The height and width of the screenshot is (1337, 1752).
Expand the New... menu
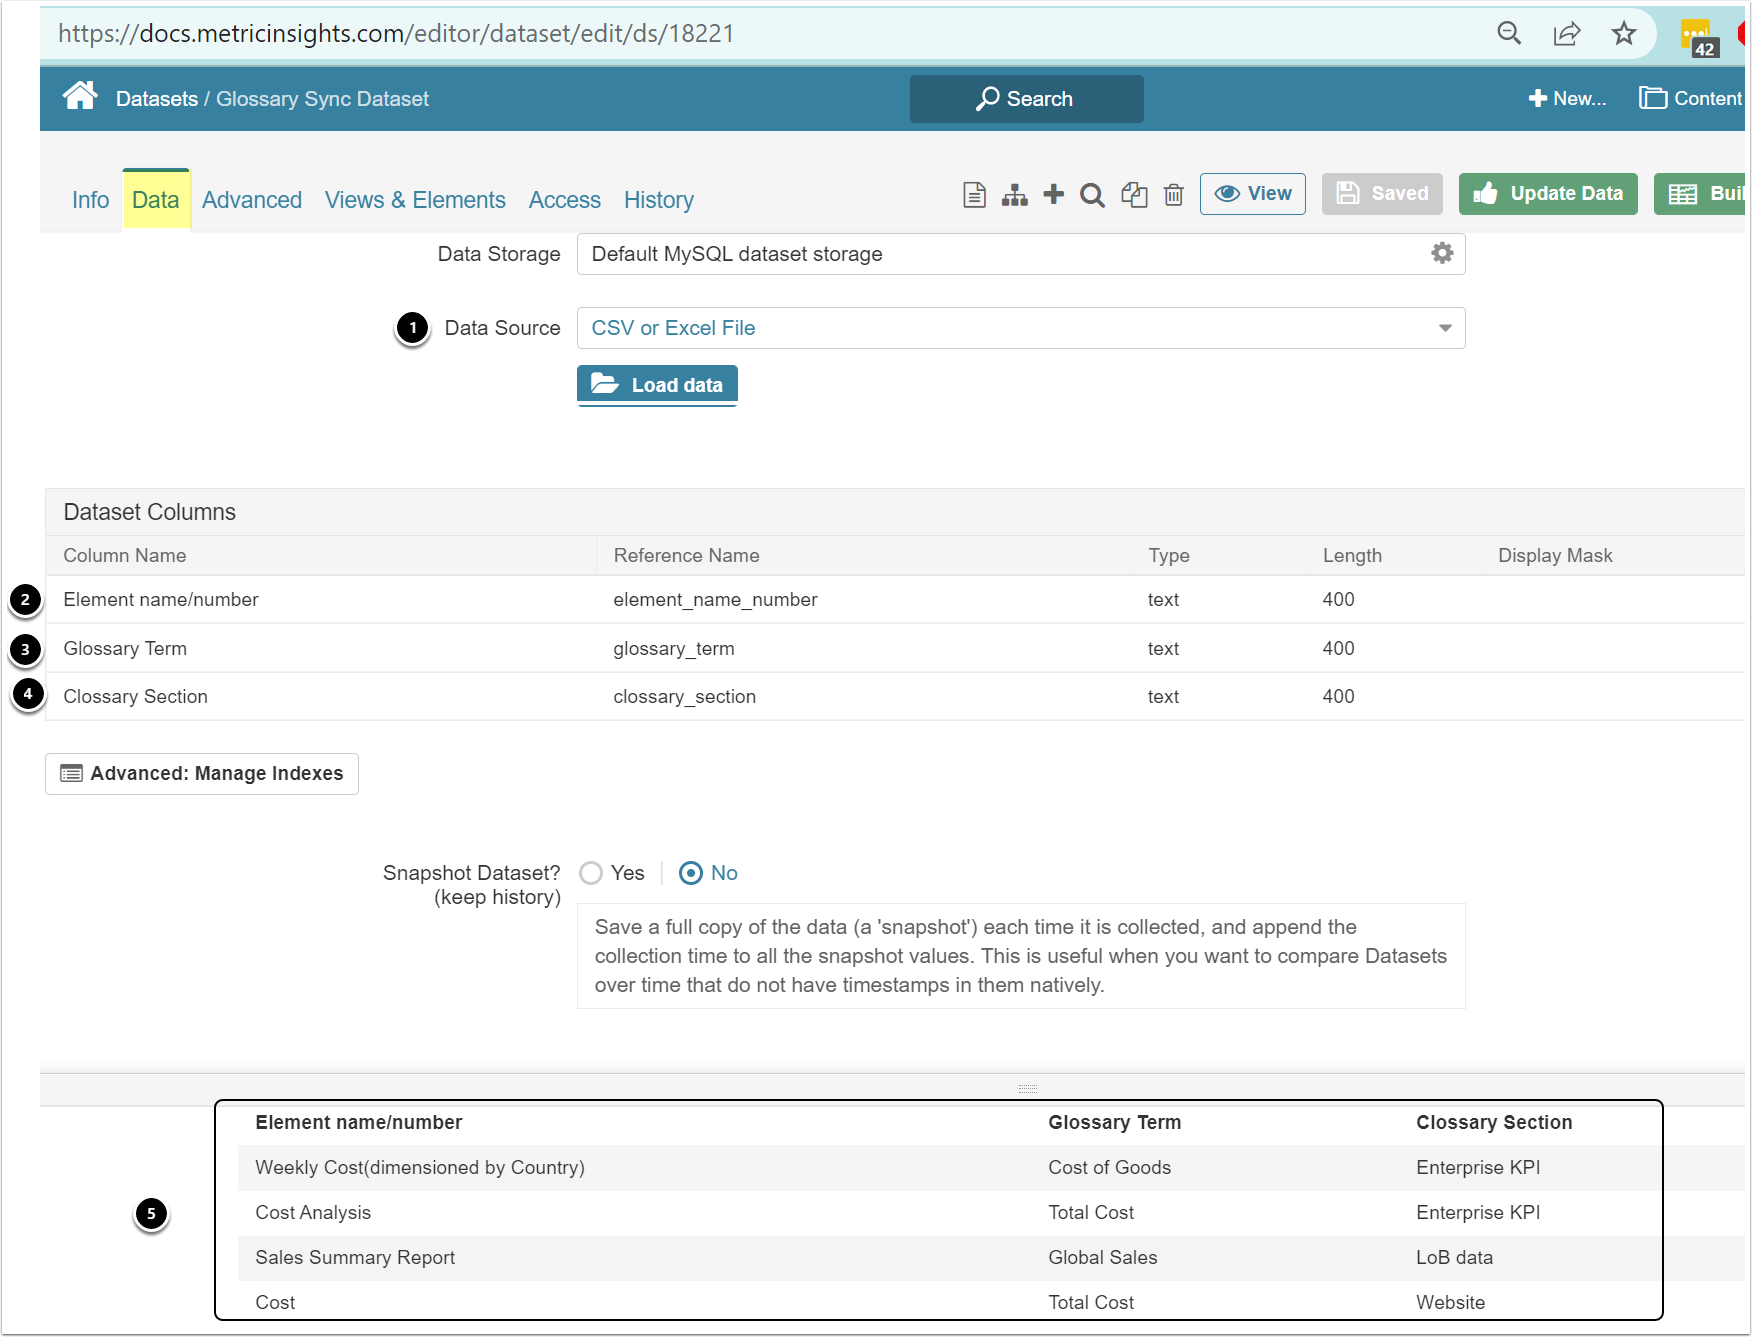point(1568,98)
